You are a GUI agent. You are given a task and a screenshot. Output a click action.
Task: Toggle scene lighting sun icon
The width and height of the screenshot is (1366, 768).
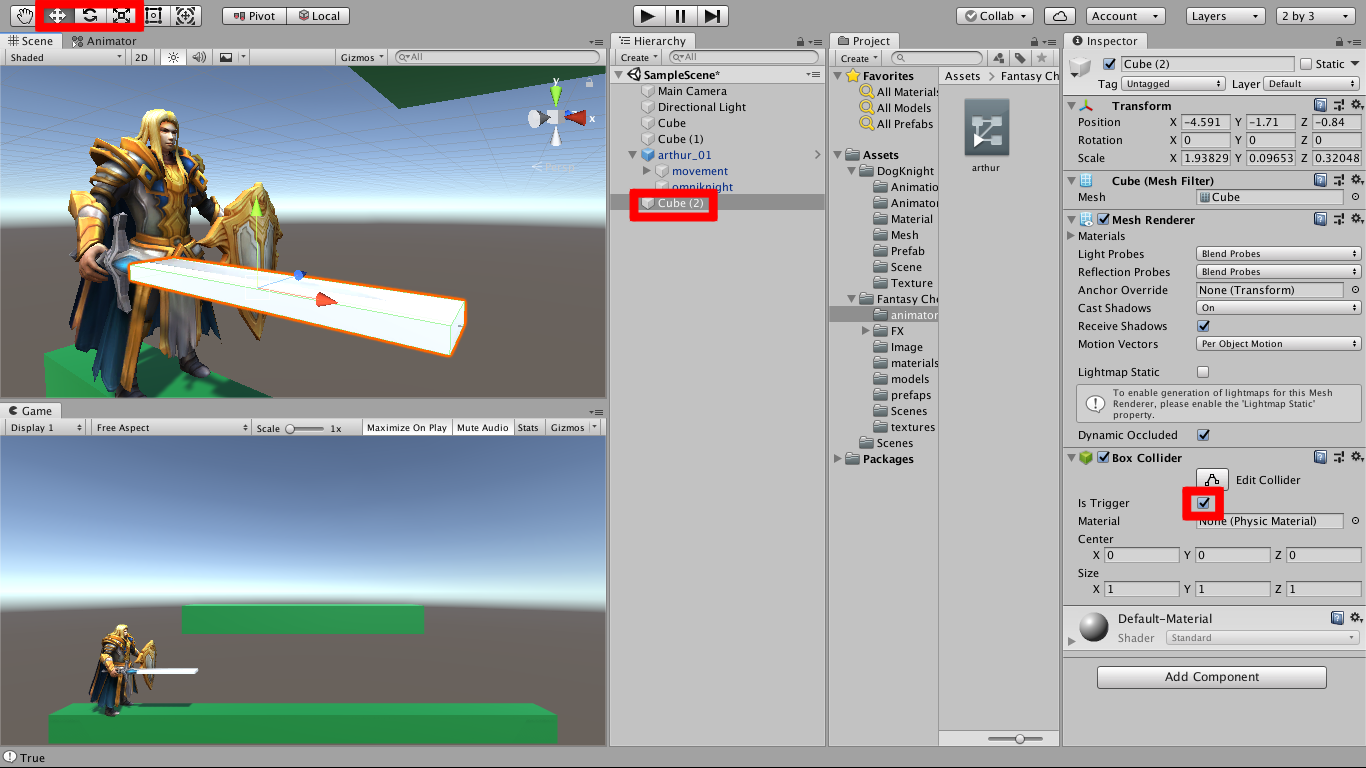[x=174, y=57]
